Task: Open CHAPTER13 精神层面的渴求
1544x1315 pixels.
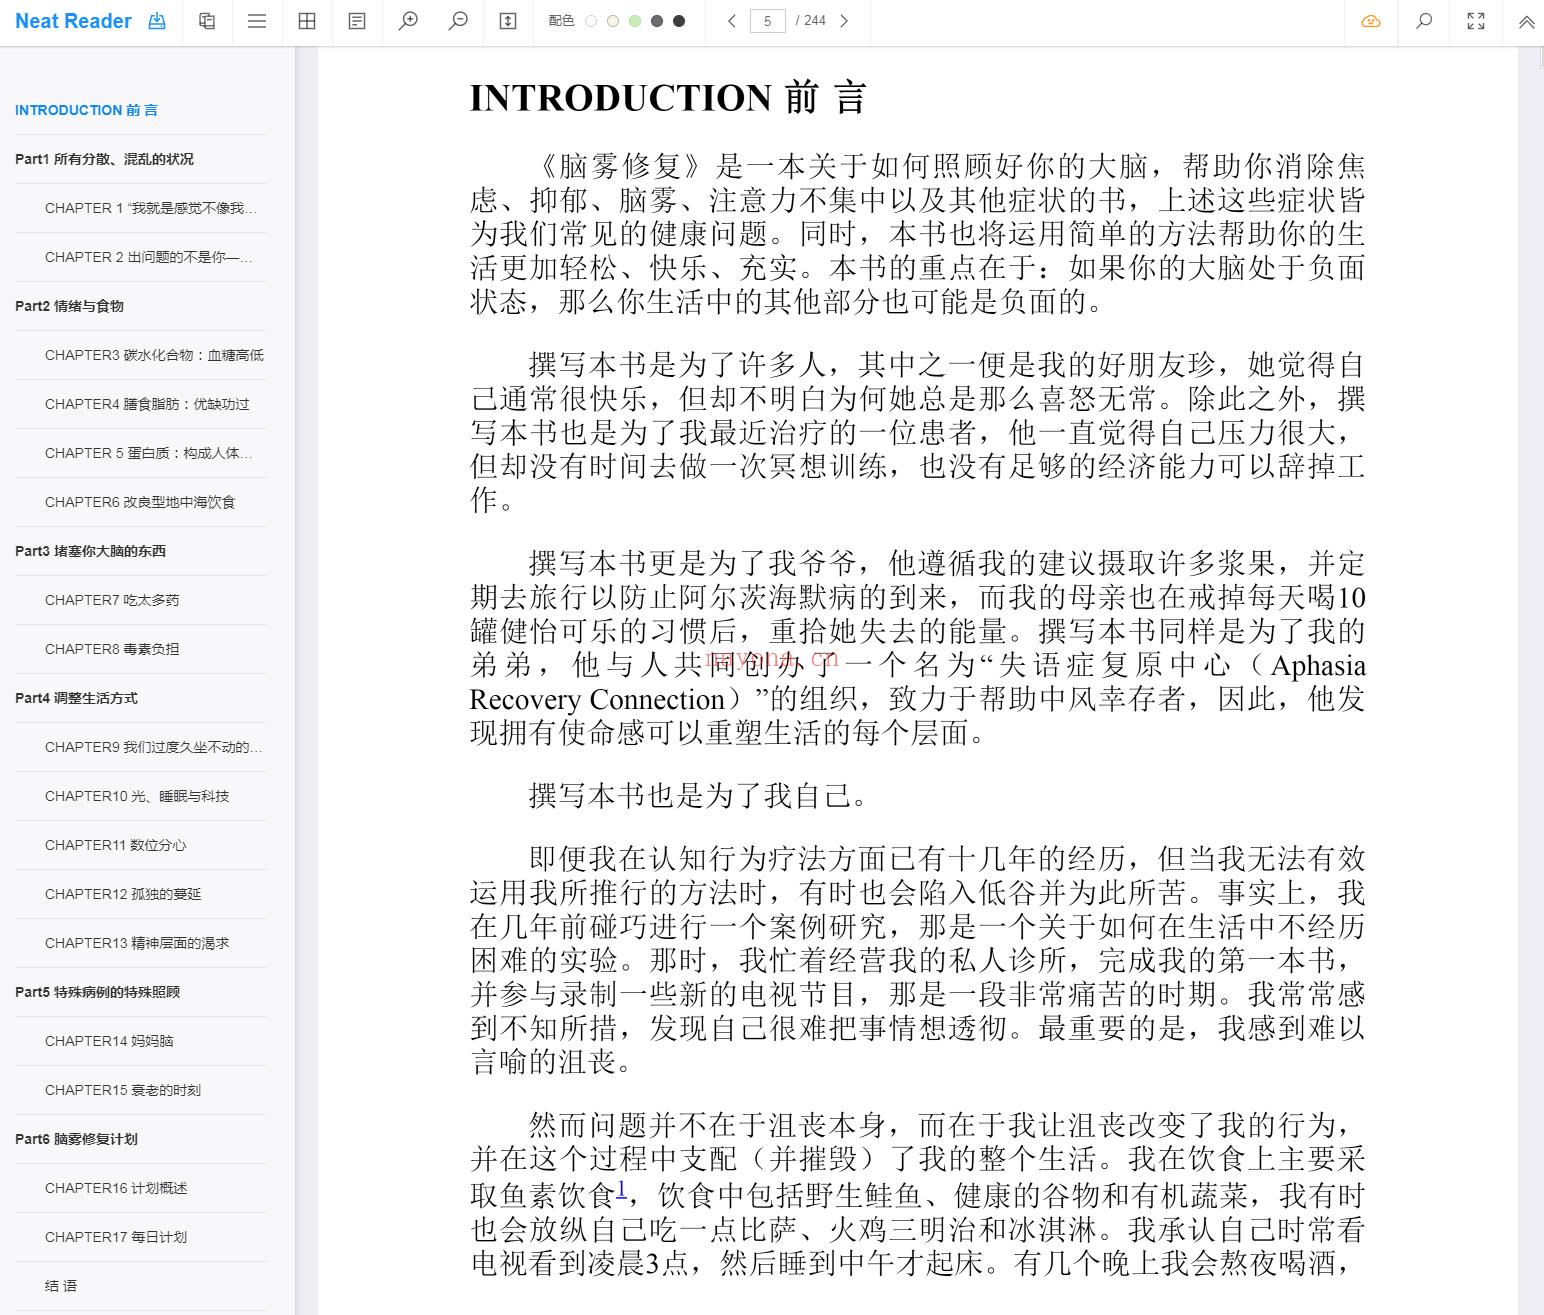Action: tap(137, 943)
